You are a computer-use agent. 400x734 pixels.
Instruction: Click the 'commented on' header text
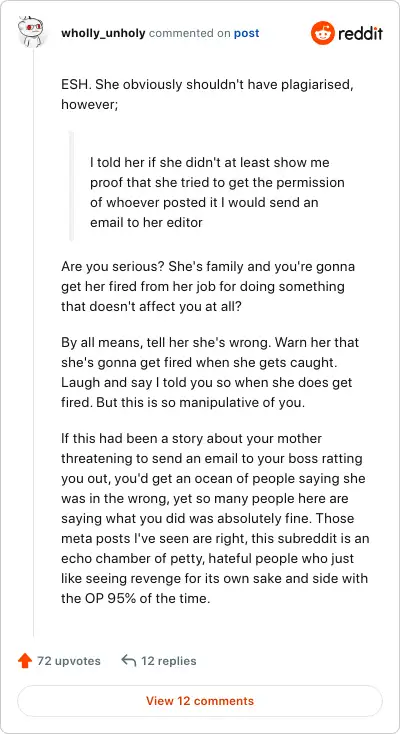click(x=190, y=34)
